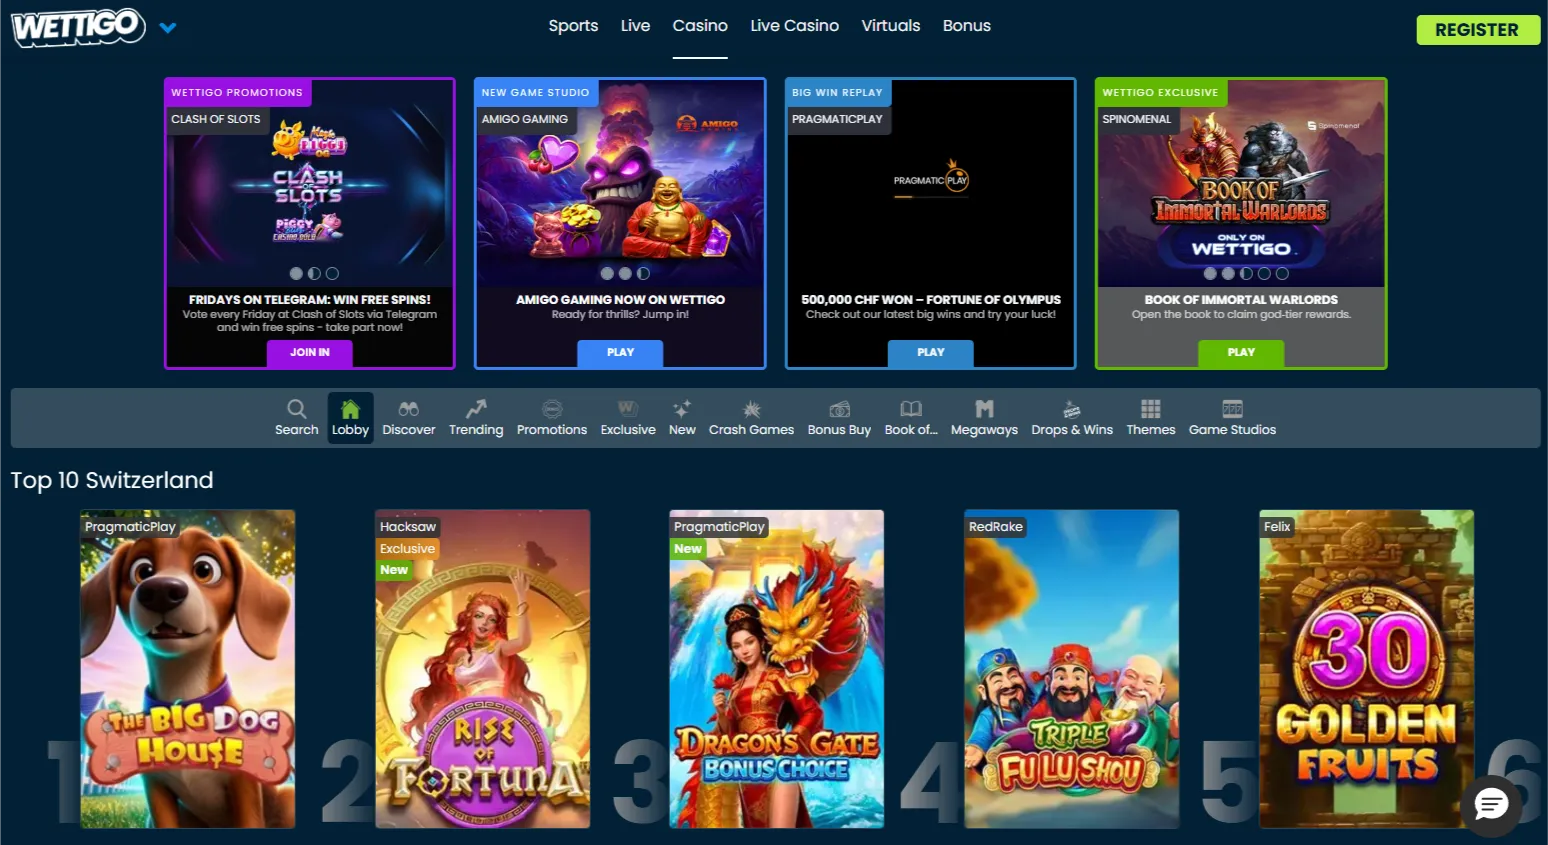Open 30 Golden Fruits game
Image resolution: width=1548 pixels, height=845 pixels.
tap(1366, 669)
